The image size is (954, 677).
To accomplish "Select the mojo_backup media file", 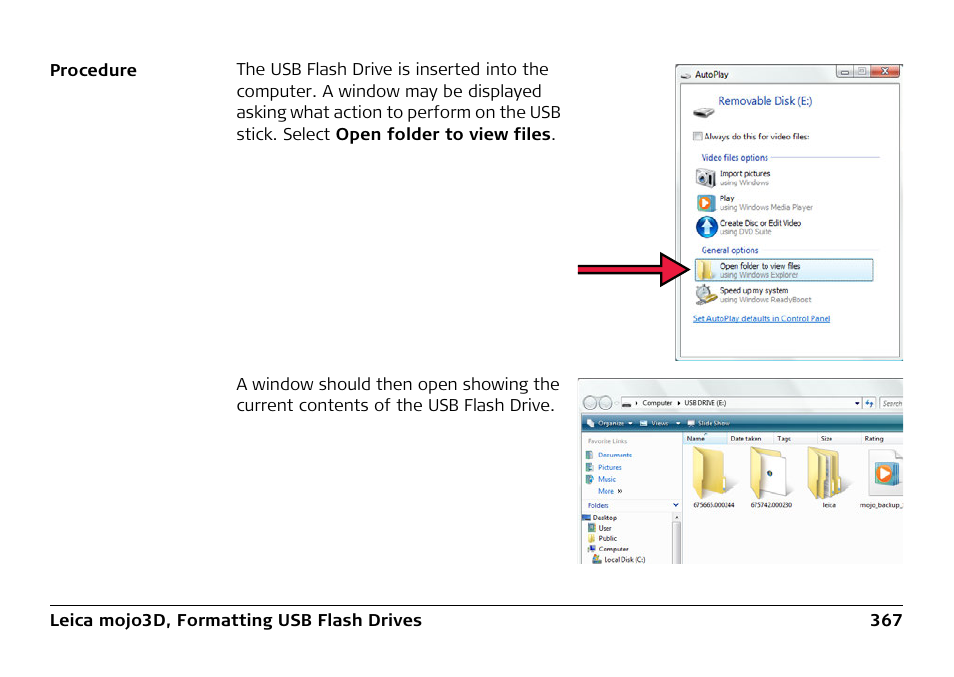I will point(883,479).
